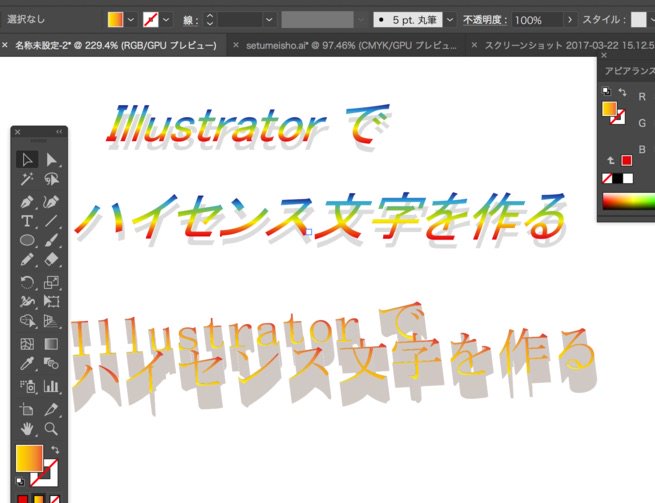Click the 5 pt. 丸筆 brush definition

click(x=408, y=20)
